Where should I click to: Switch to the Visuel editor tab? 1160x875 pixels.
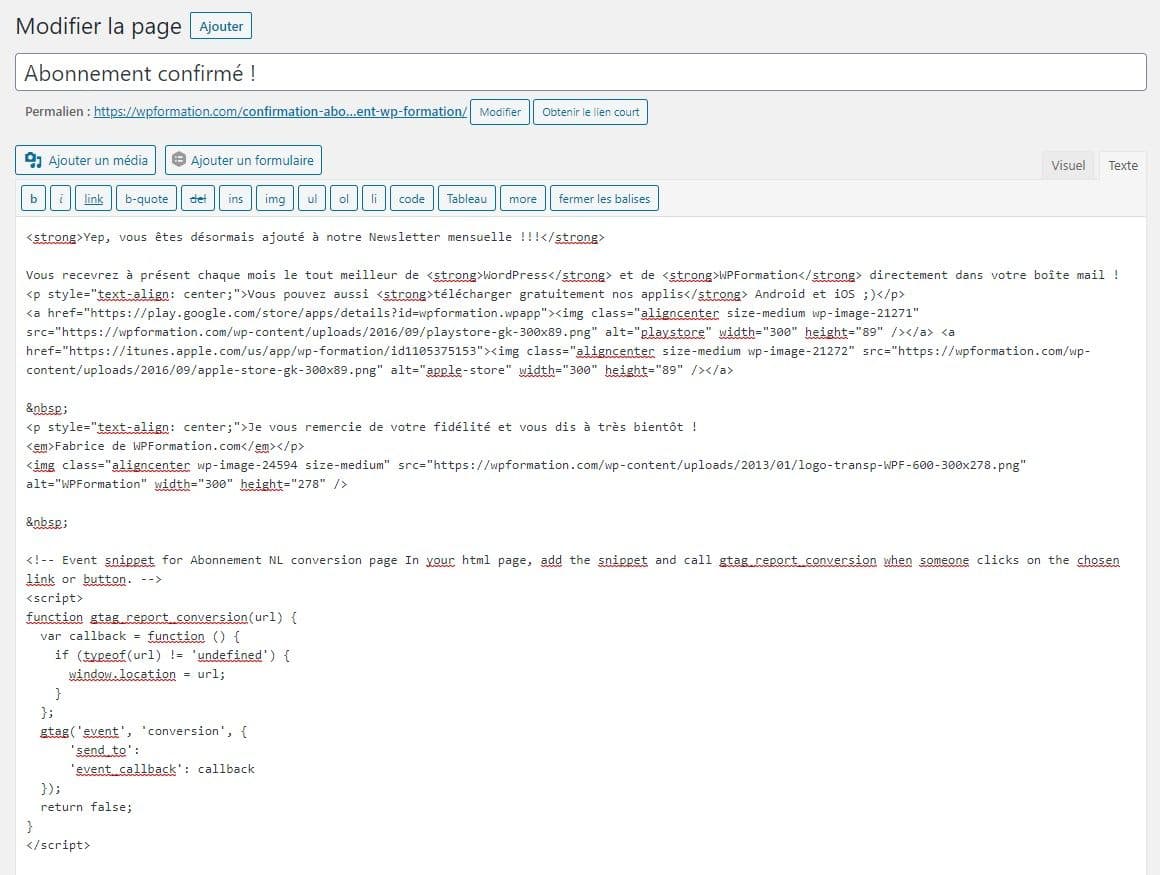pyautogui.click(x=1068, y=165)
